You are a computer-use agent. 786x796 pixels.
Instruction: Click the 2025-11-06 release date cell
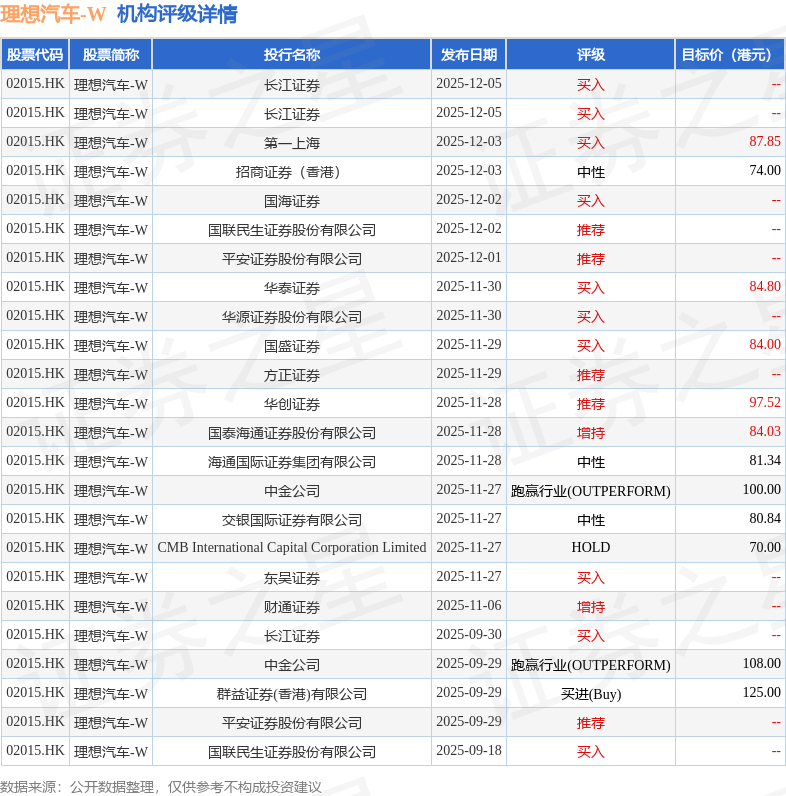pos(468,606)
